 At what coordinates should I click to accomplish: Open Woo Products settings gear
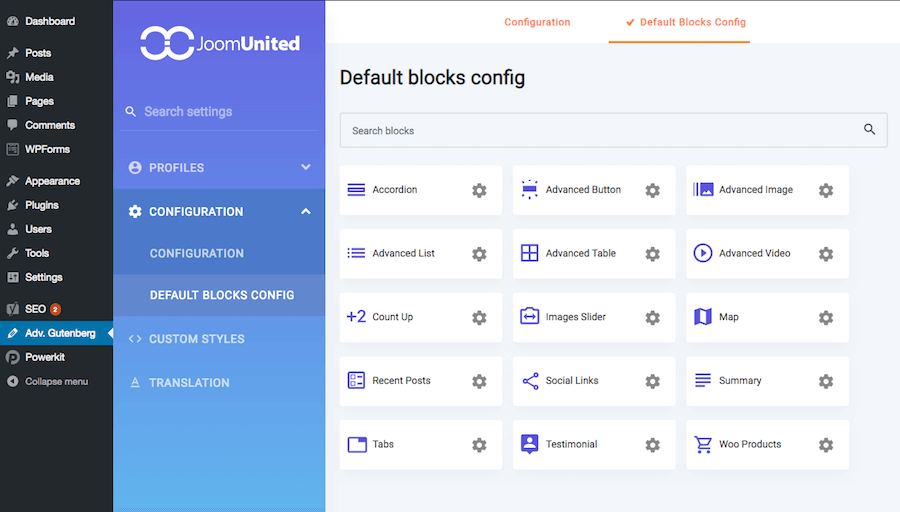pos(826,445)
